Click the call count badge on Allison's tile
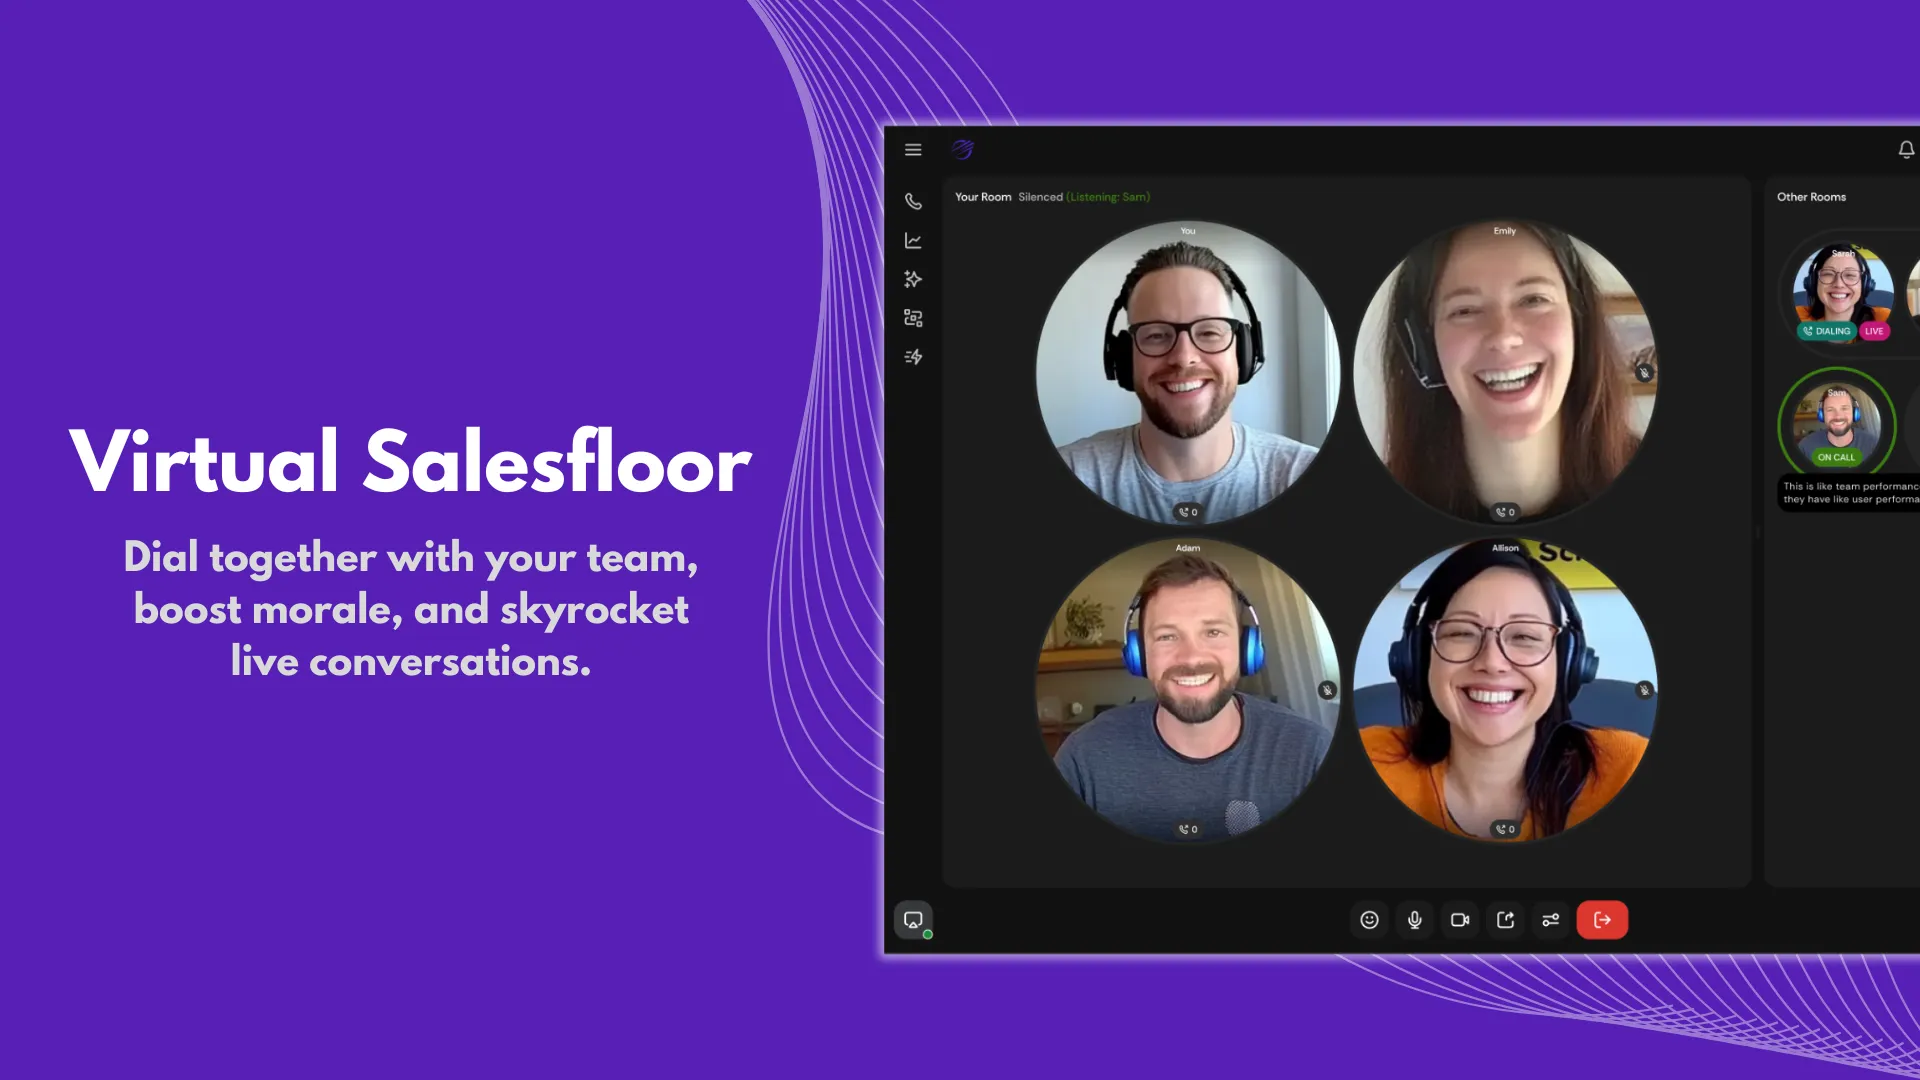Viewport: 1920px width, 1080px height. click(x=1505, y=829)
